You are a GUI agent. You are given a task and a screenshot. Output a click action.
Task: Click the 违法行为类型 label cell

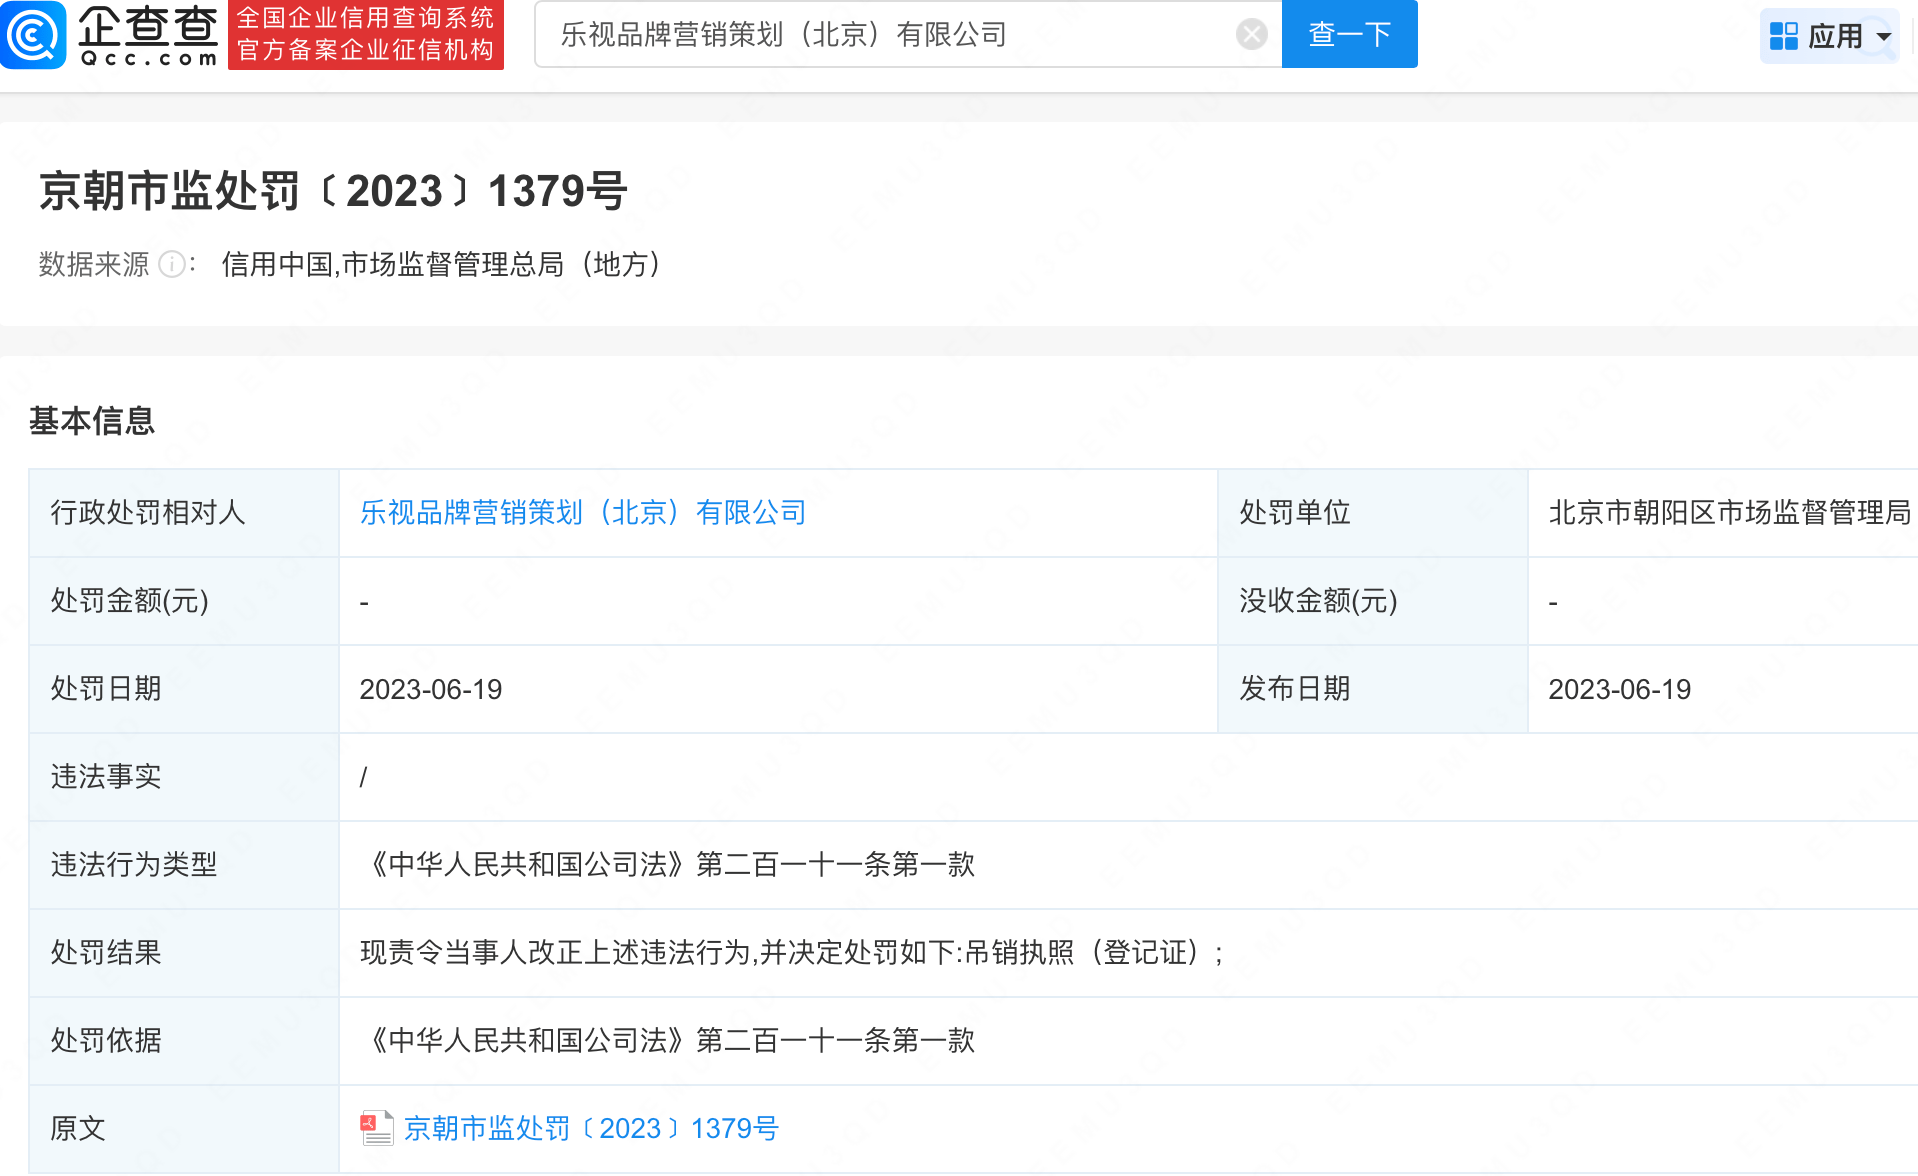coord(184,865)
